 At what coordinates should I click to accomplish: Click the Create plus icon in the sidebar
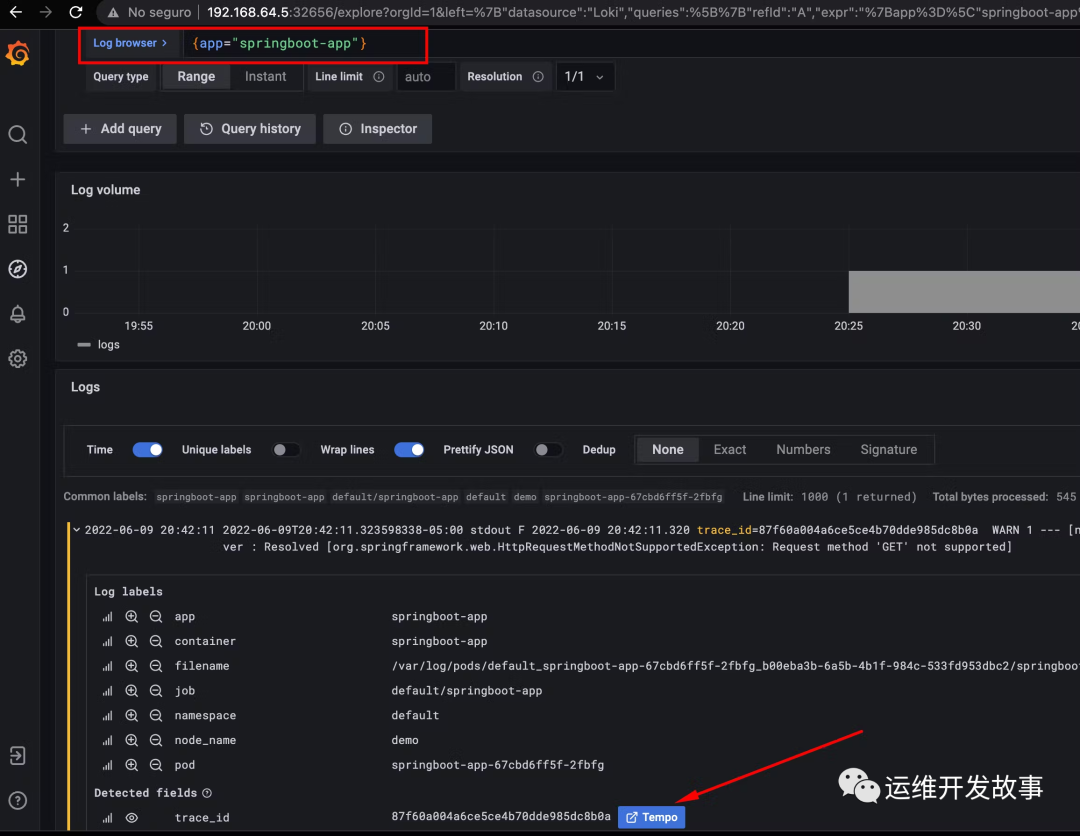click(x=18, y=179)
